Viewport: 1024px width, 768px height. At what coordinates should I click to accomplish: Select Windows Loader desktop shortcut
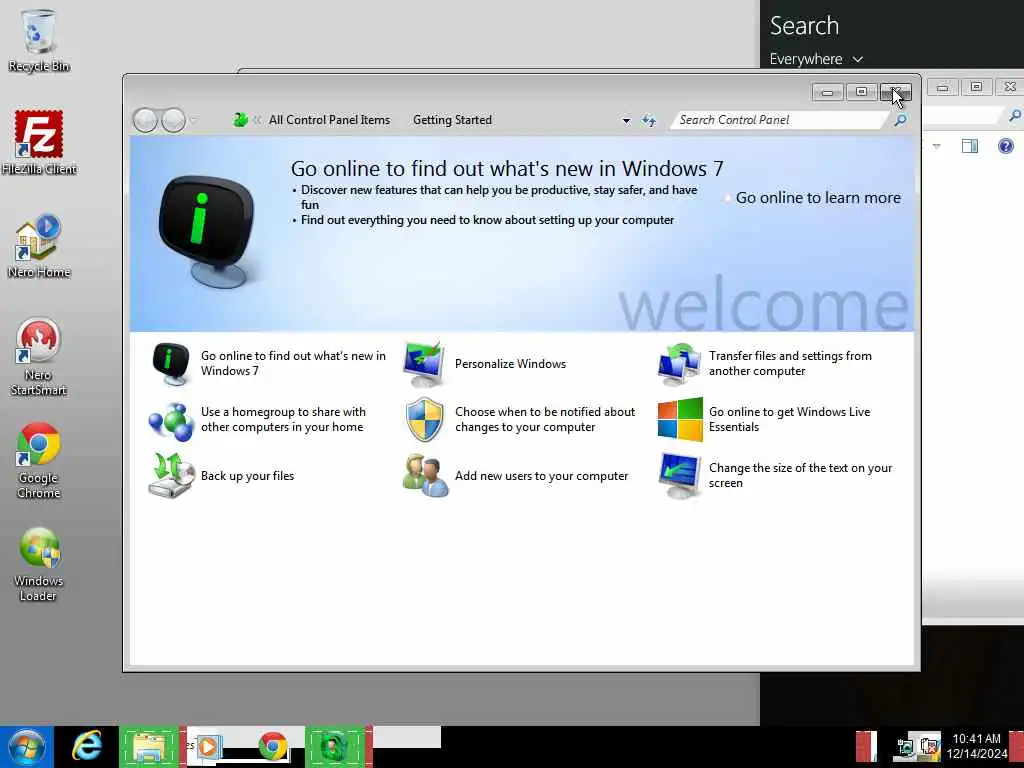[x=39, y=564]
